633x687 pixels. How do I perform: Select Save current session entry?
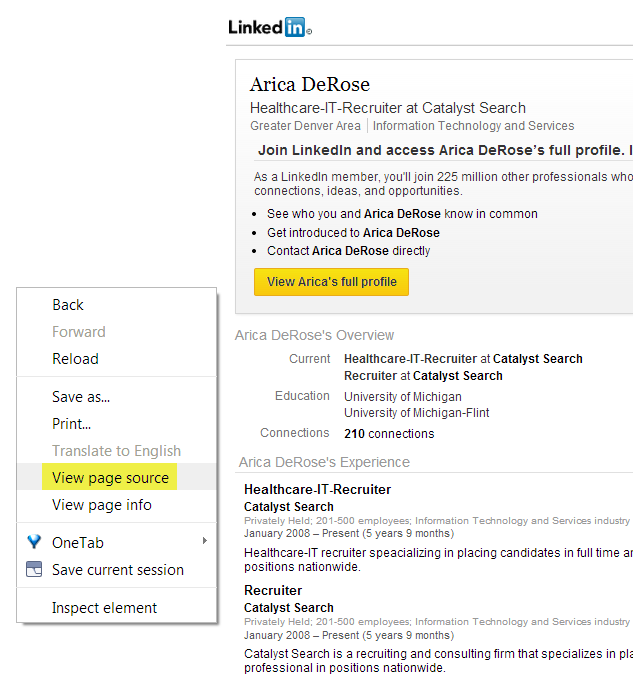click(x=118, y=570)
